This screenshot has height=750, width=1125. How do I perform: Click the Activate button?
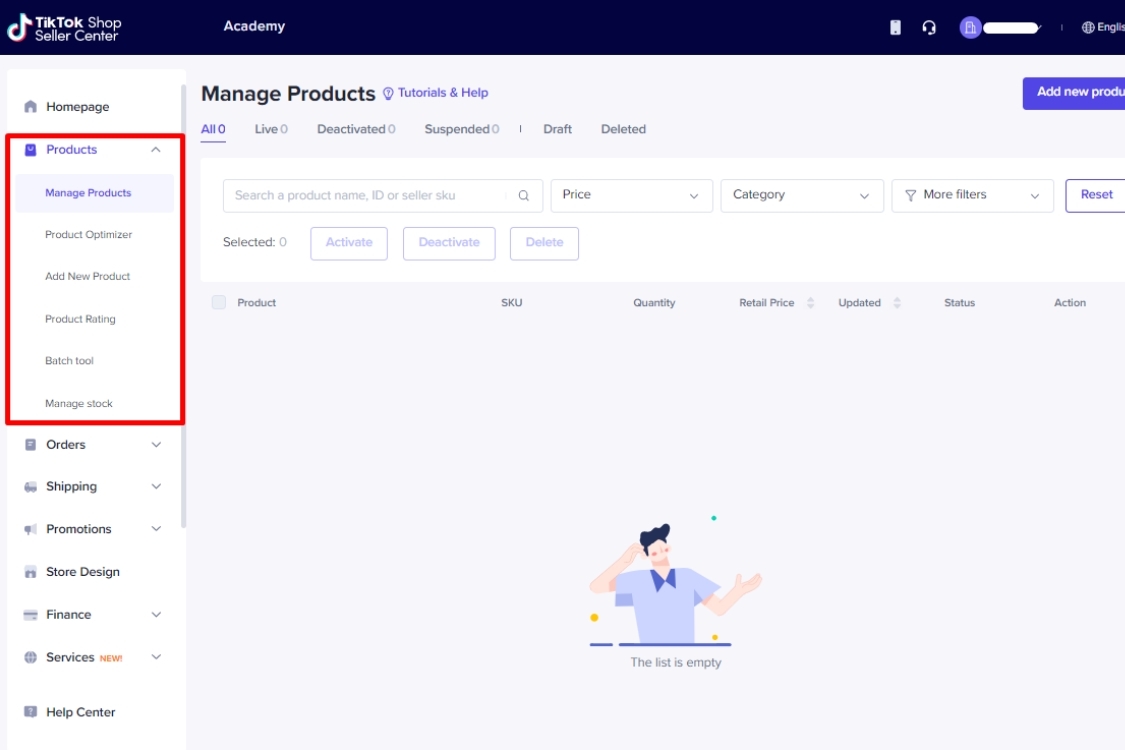point(349,243)
